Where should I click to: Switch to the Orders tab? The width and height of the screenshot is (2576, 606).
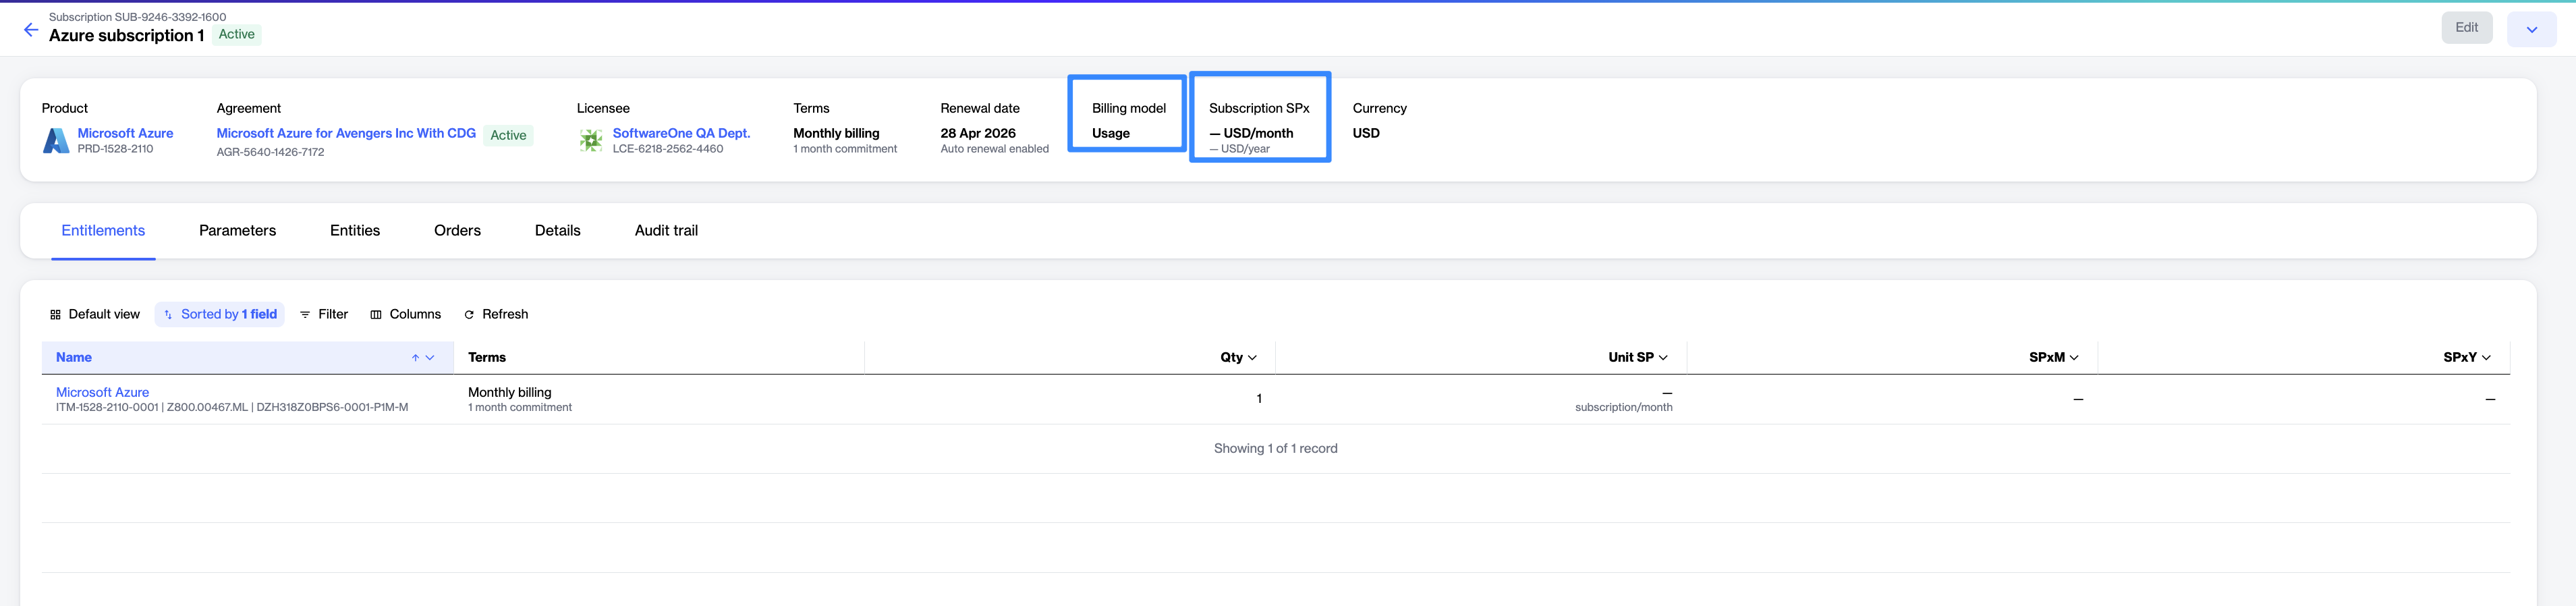click(x=457, y=231)
